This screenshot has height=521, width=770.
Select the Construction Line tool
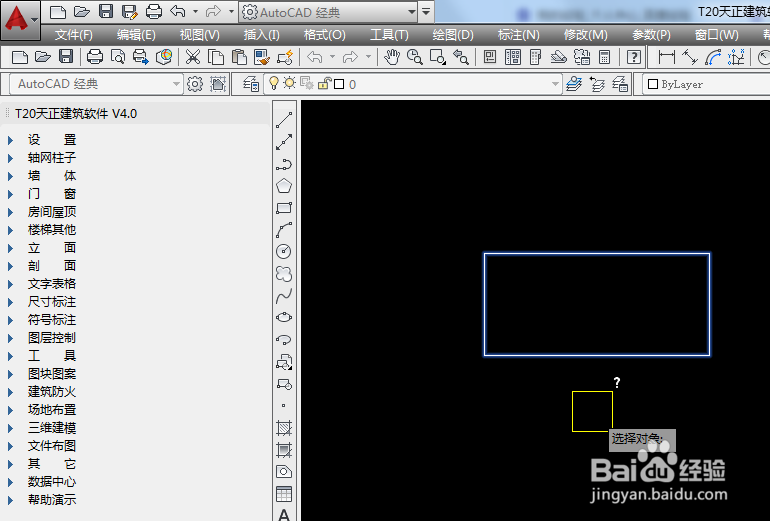pyautogui.click(x=284, y=142)
